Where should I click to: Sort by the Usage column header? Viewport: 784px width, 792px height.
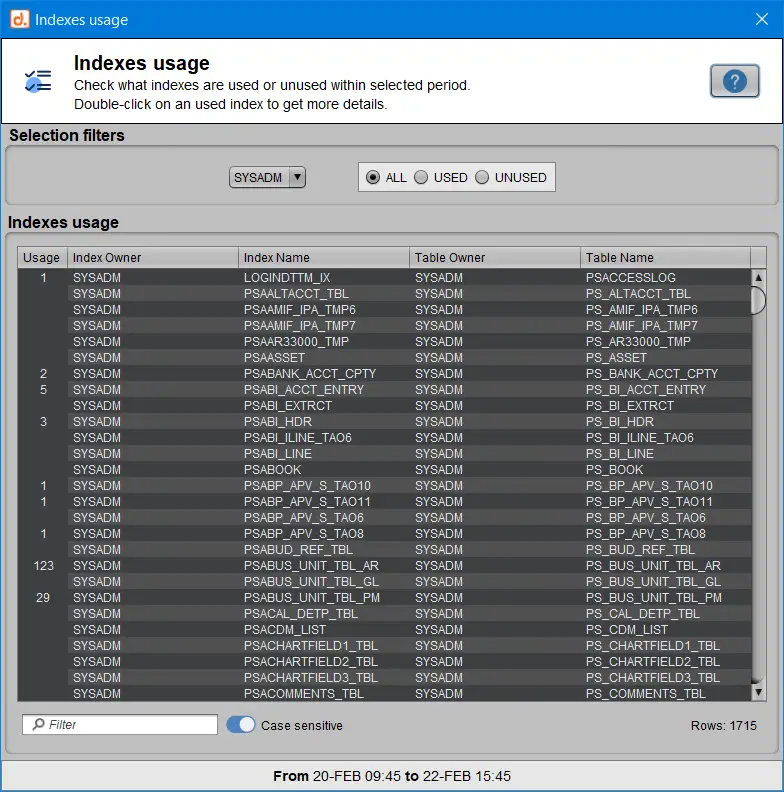[x=42, y=258]
